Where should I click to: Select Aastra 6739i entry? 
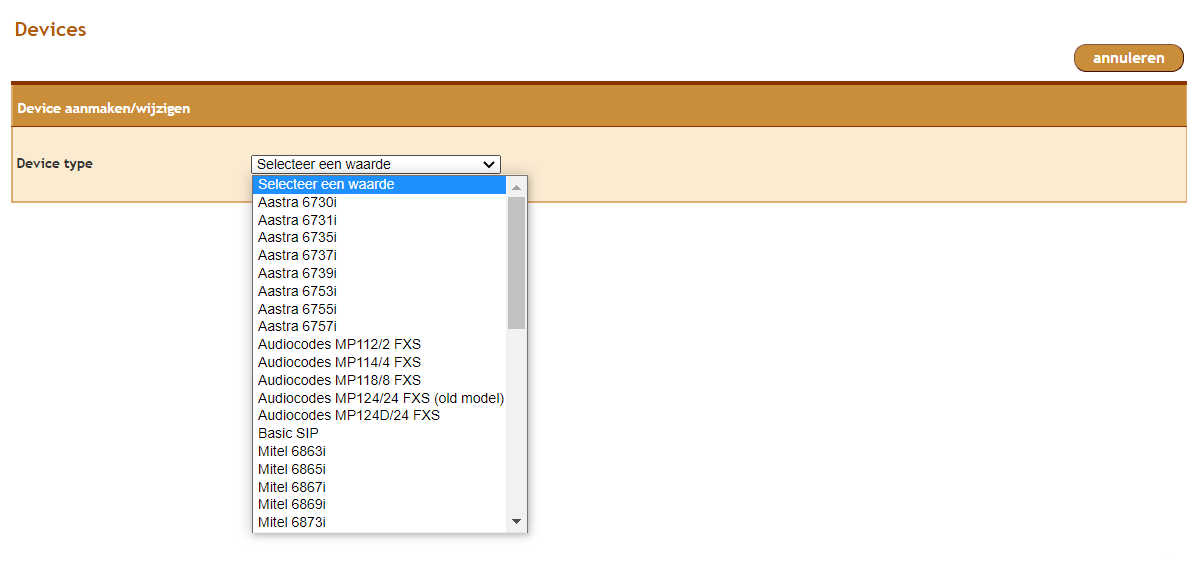379,273
